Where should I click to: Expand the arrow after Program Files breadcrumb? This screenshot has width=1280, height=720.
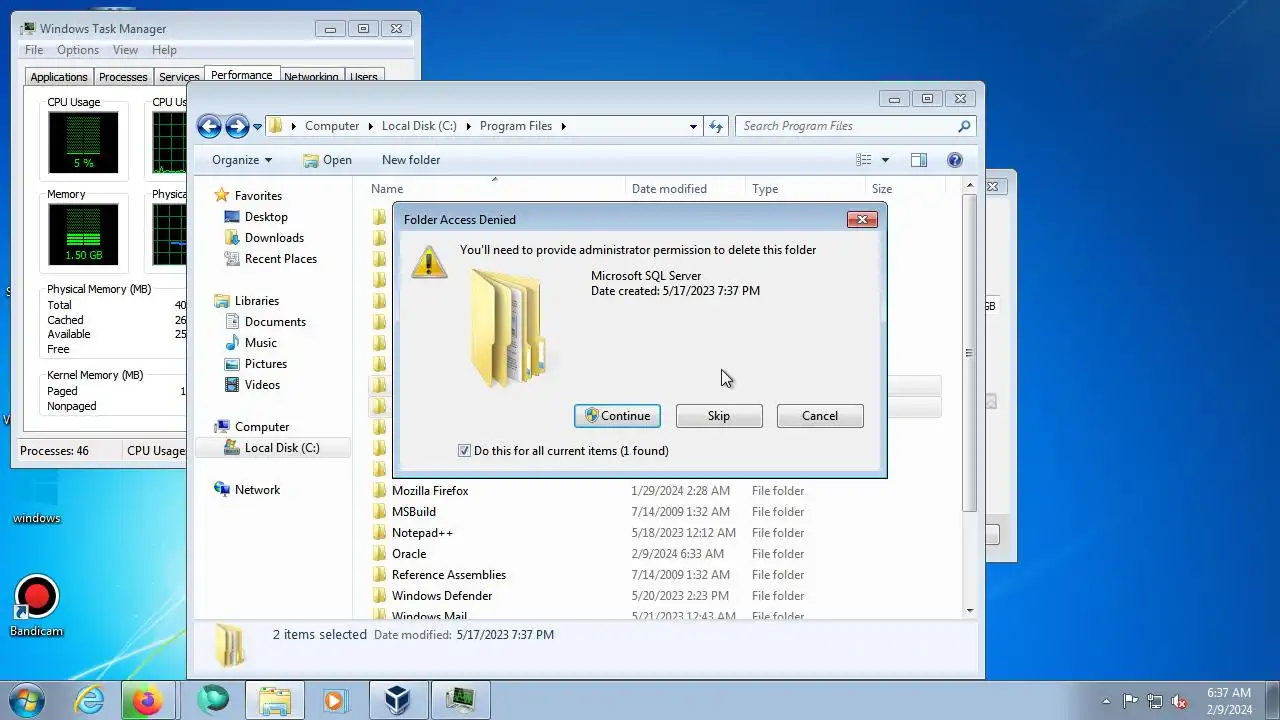(x=563, y=126)
